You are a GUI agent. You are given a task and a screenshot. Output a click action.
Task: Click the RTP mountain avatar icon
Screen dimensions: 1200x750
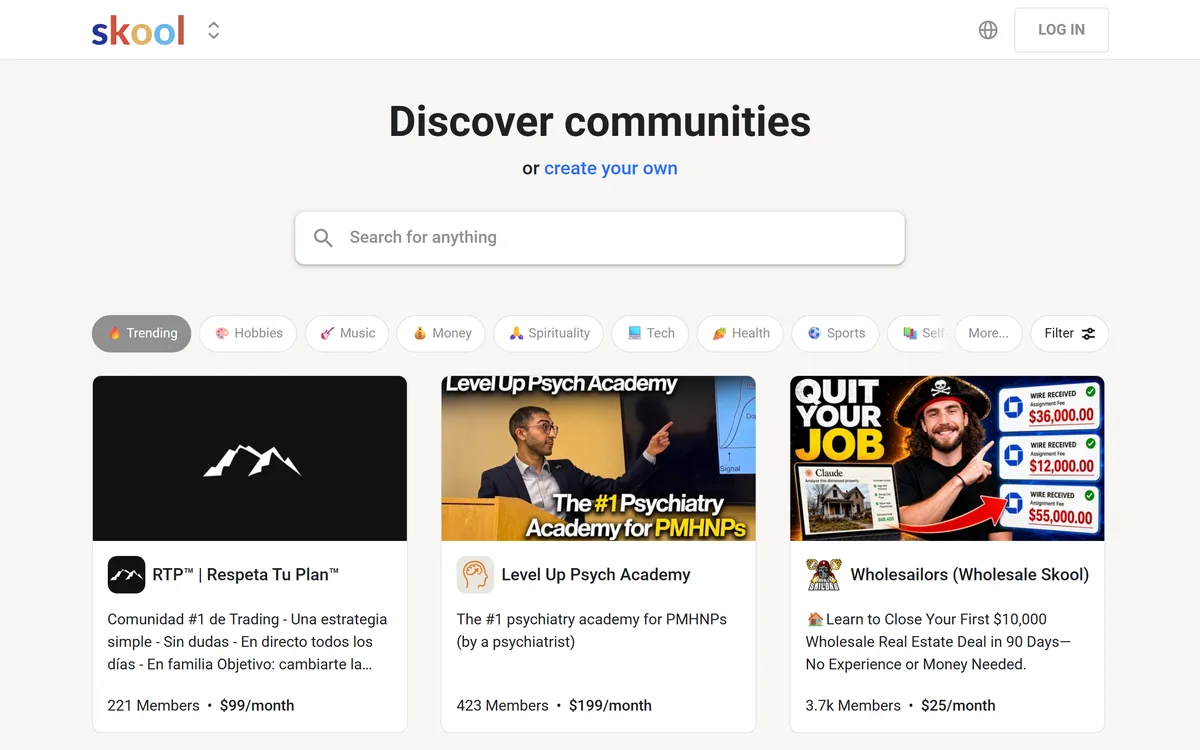point(126,575)
